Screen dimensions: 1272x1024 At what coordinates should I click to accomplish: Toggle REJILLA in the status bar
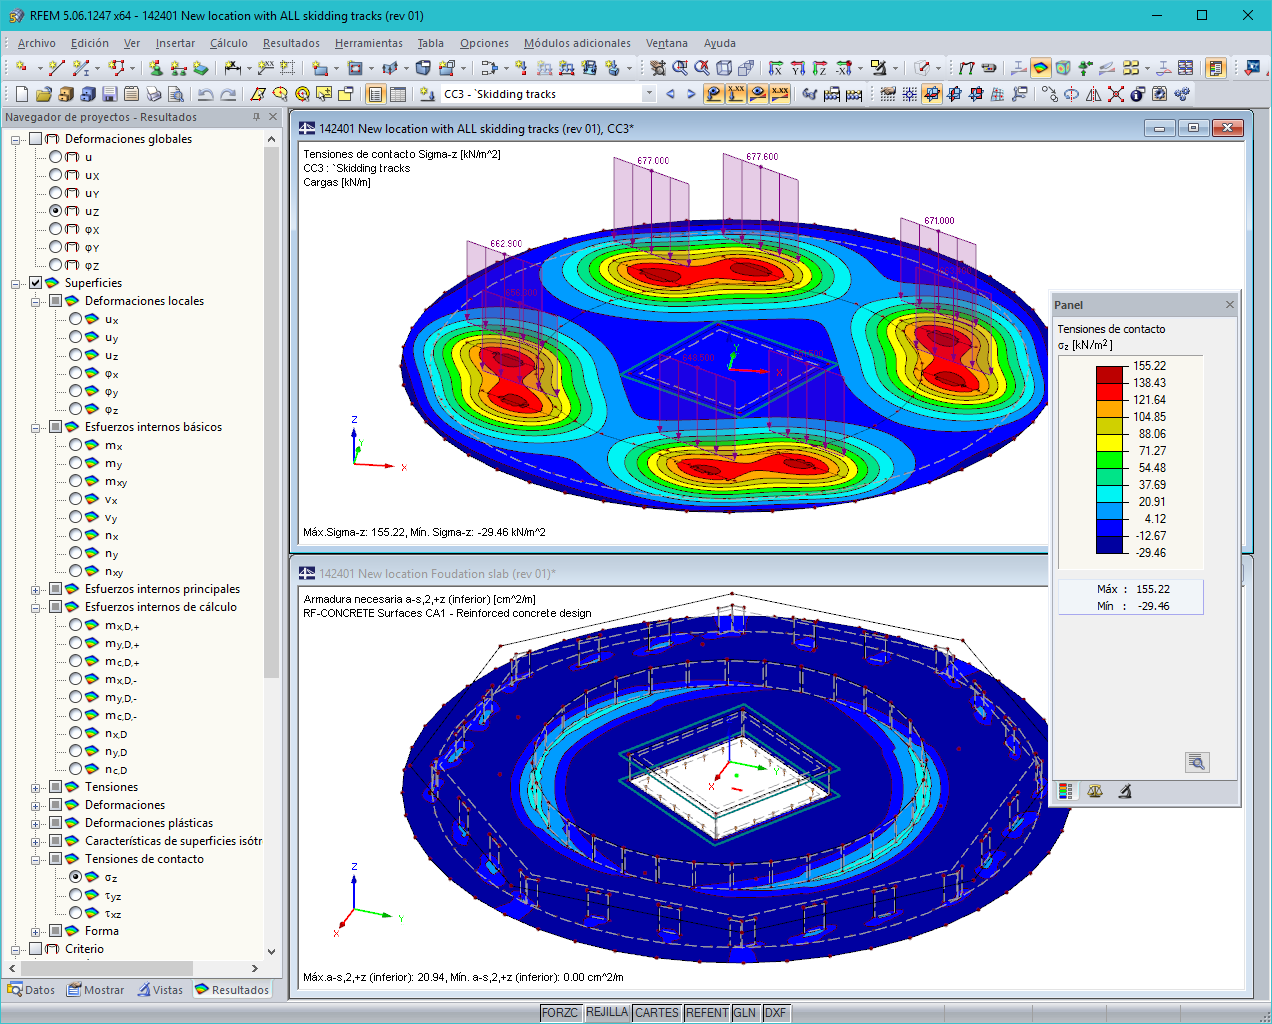click(608, 1012)
